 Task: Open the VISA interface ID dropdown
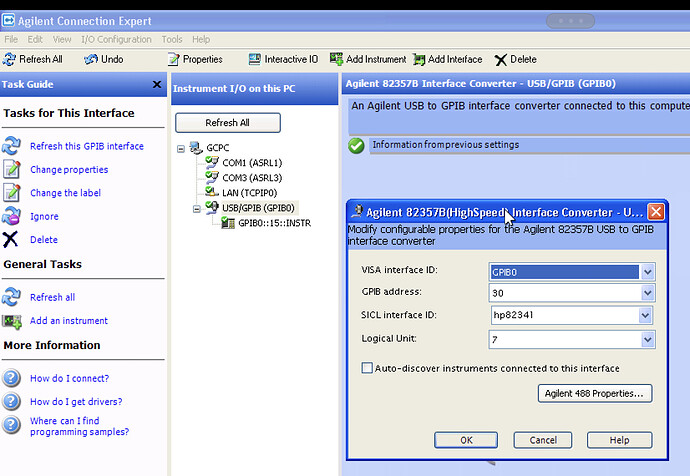pos(647,272)
